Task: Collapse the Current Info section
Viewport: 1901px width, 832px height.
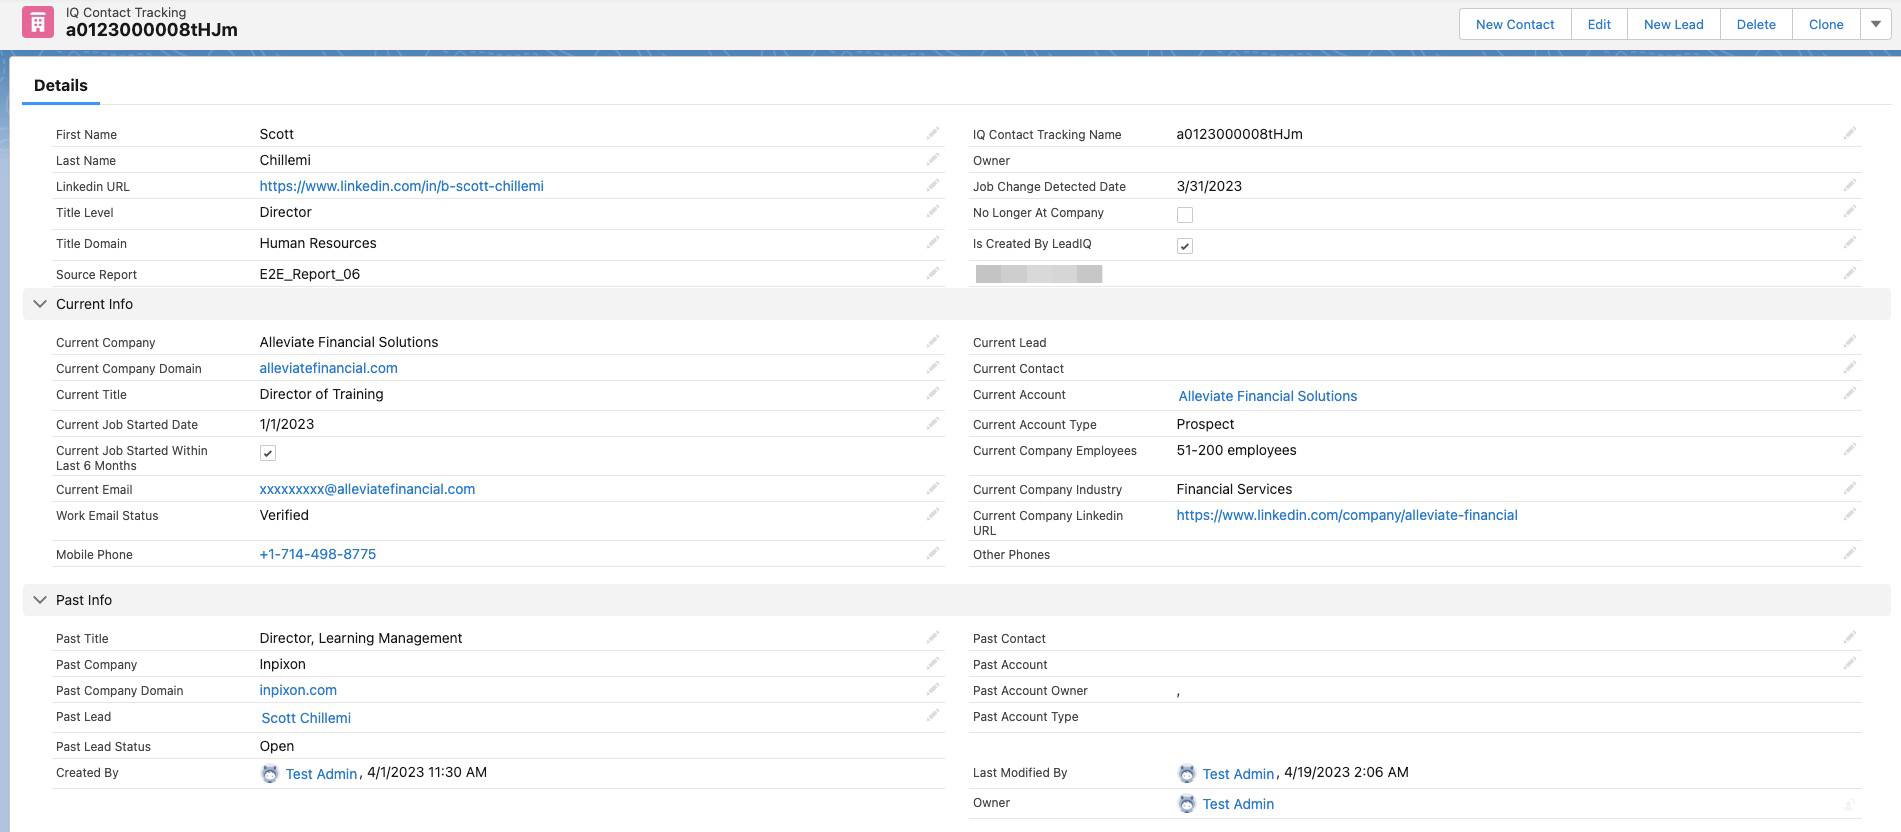Action: [40, 304]
